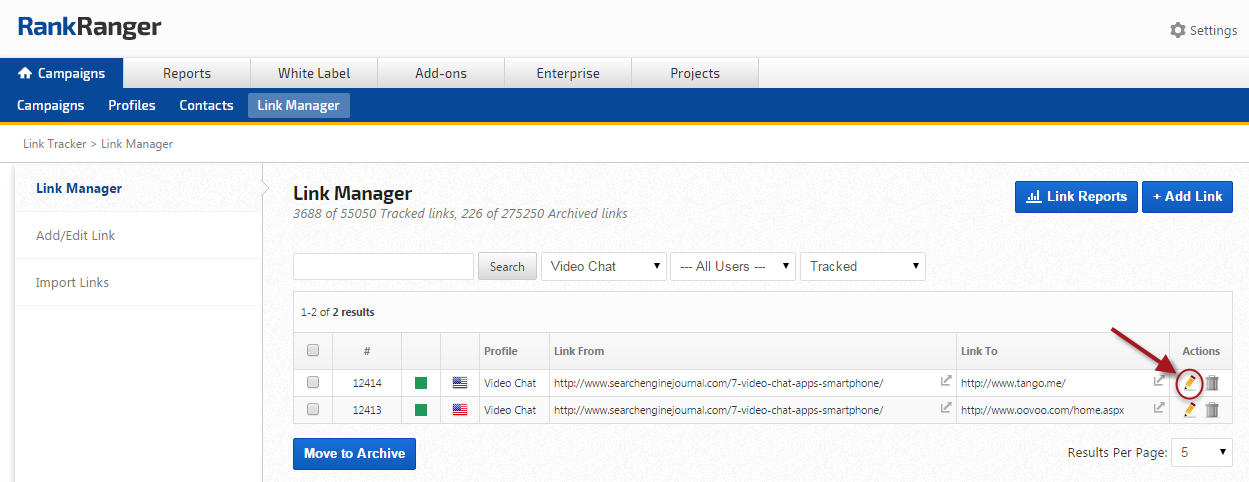Change Results Per Page dropdown
The height and width of the screenshot is (482, 1249).
tap(1203, 453)
